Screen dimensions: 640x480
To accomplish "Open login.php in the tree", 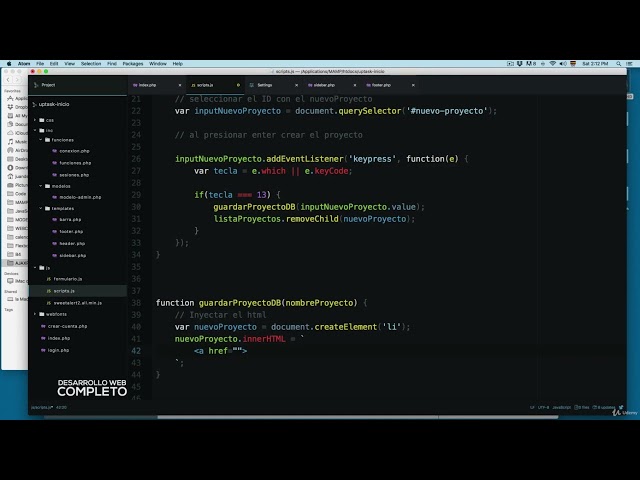I will pos(58,350).
